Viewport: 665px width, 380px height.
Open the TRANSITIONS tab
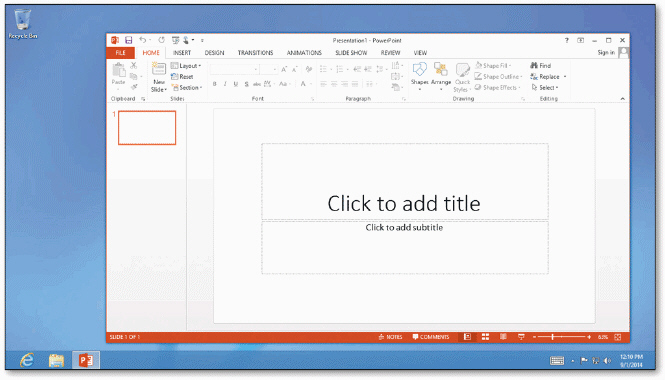(255, 53)
